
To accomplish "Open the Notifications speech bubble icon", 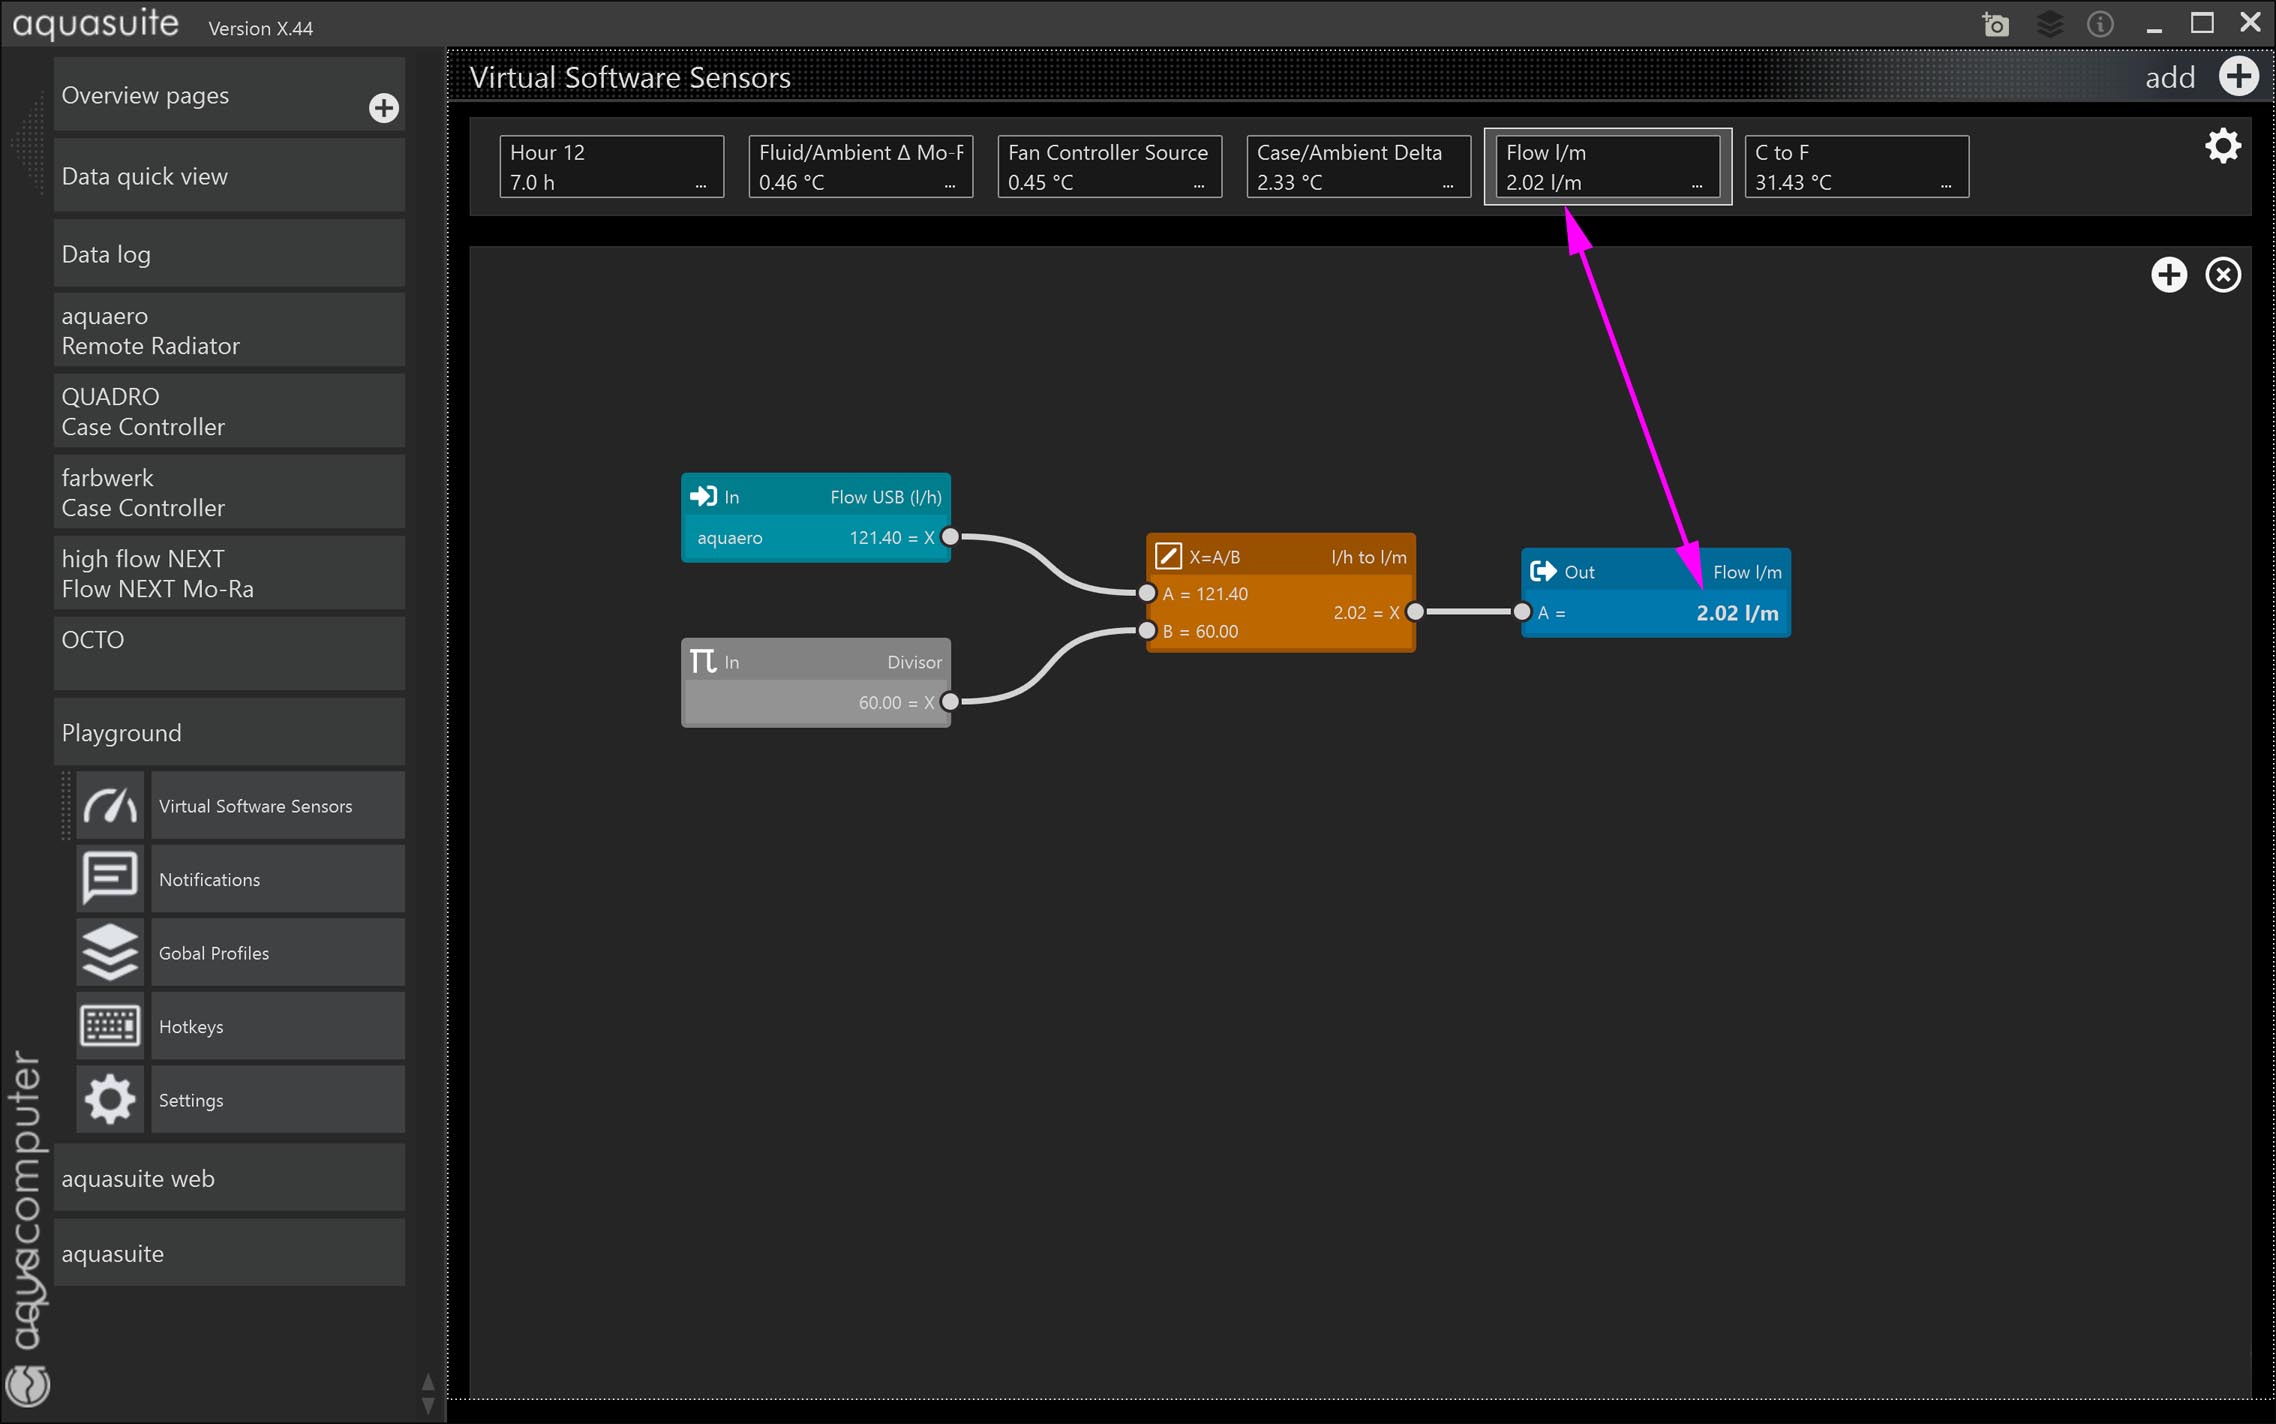I will (x=109, y=879).
